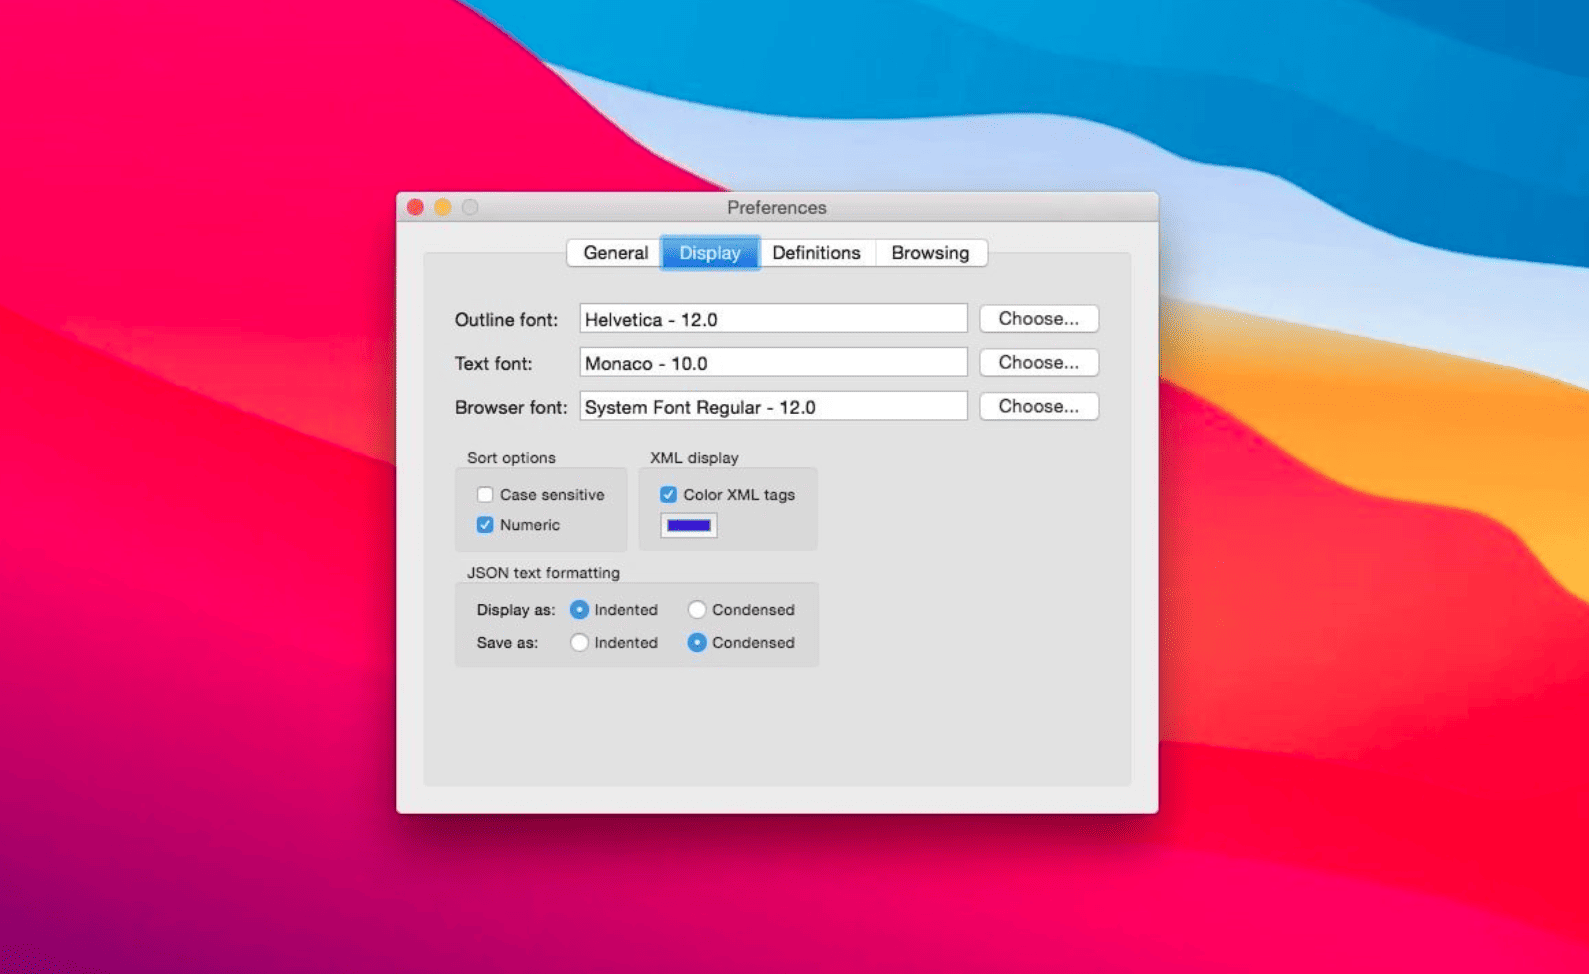
Task: Click the Save as: label
Action: pos(507,643)
